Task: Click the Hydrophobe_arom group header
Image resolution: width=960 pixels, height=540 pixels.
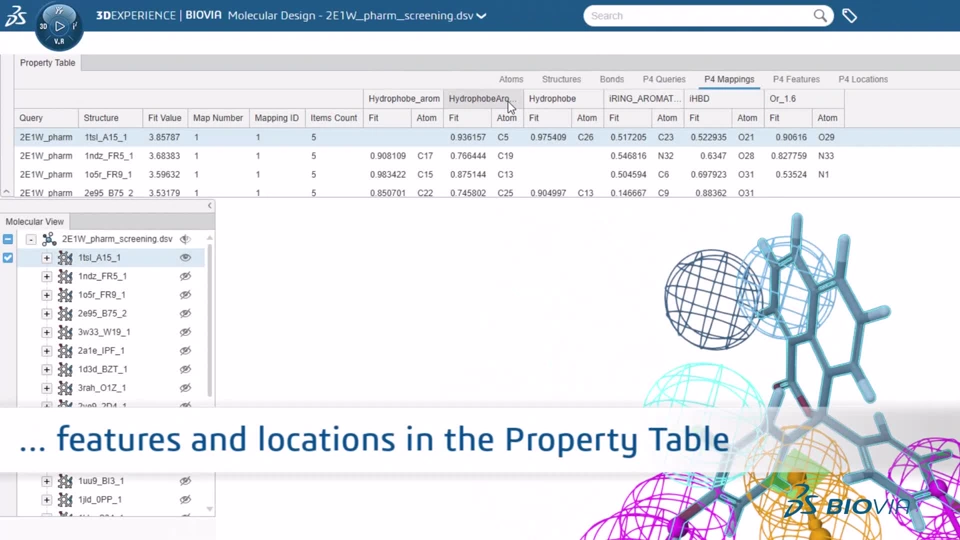Action: pos(403,99)
